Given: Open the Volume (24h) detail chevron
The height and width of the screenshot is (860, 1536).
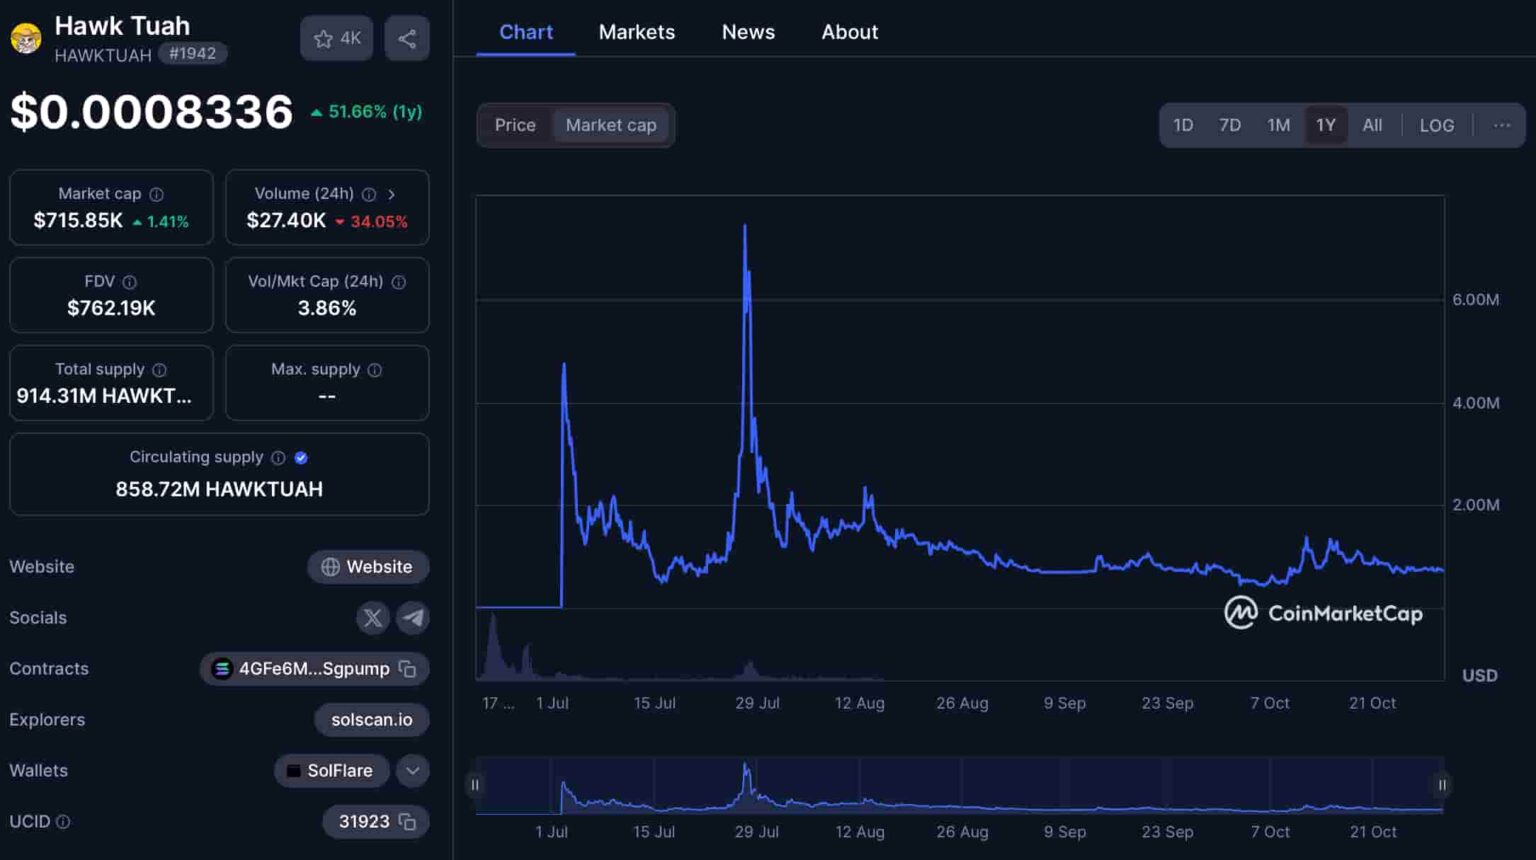Looking at the screenshot, I should point(392,194).
